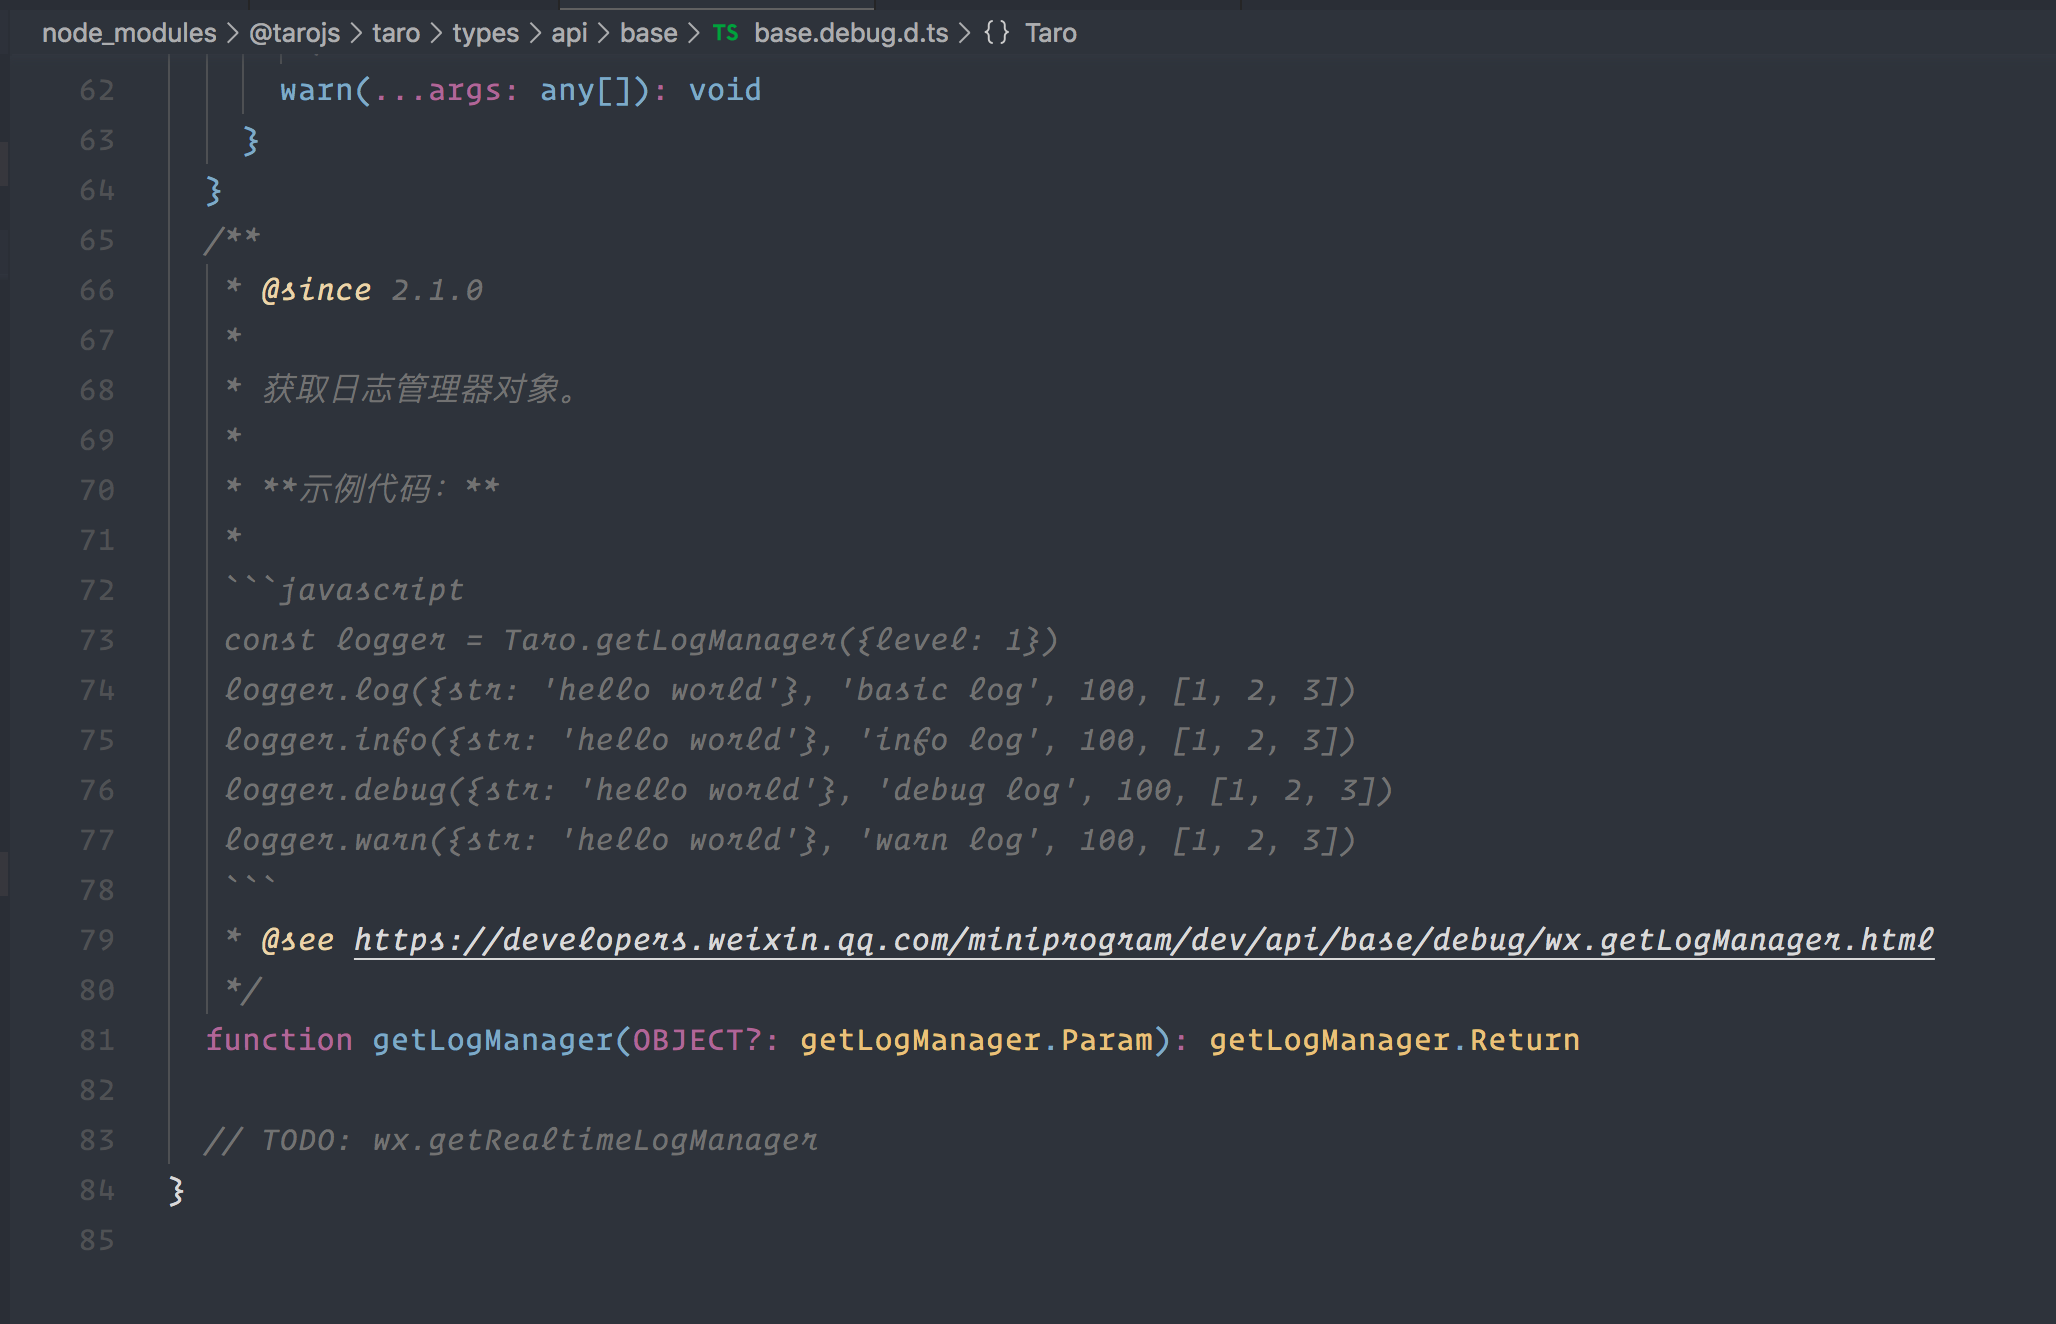Click chevron before Taro namespace symbol
The image size is (2056, 1324).
964,33
